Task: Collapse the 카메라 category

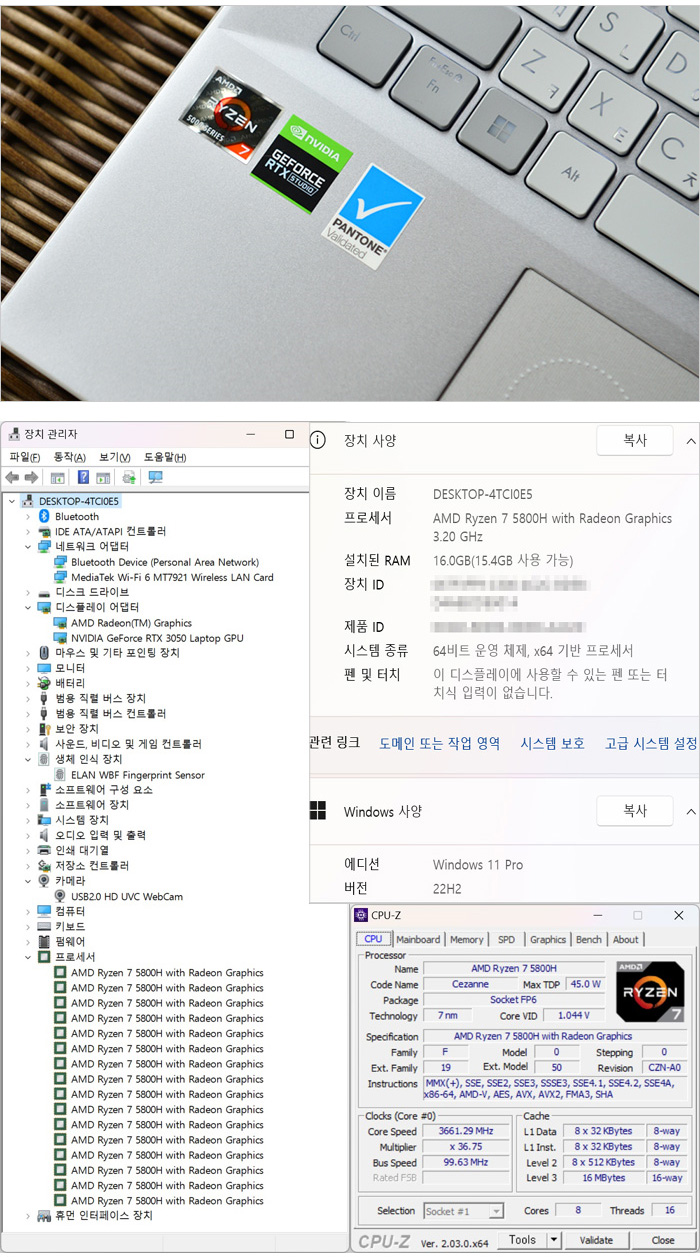Action: tap(28, 881)
